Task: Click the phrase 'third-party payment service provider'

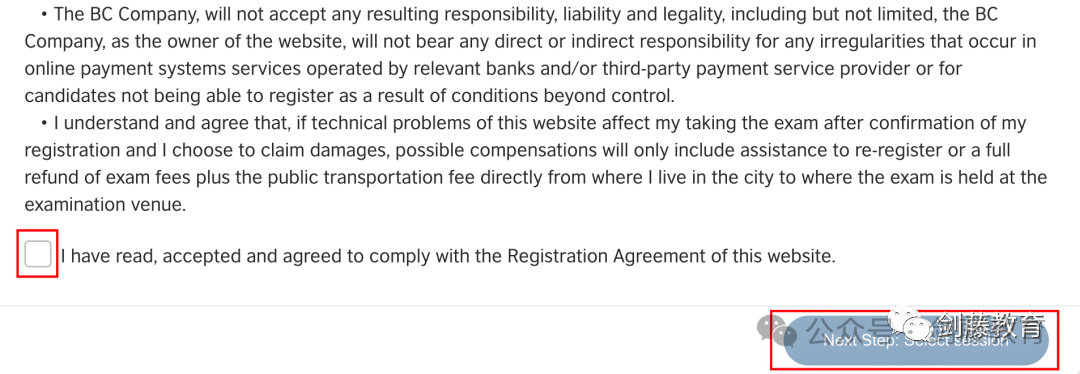Action: pyautogui.click(x=756, y=69)
